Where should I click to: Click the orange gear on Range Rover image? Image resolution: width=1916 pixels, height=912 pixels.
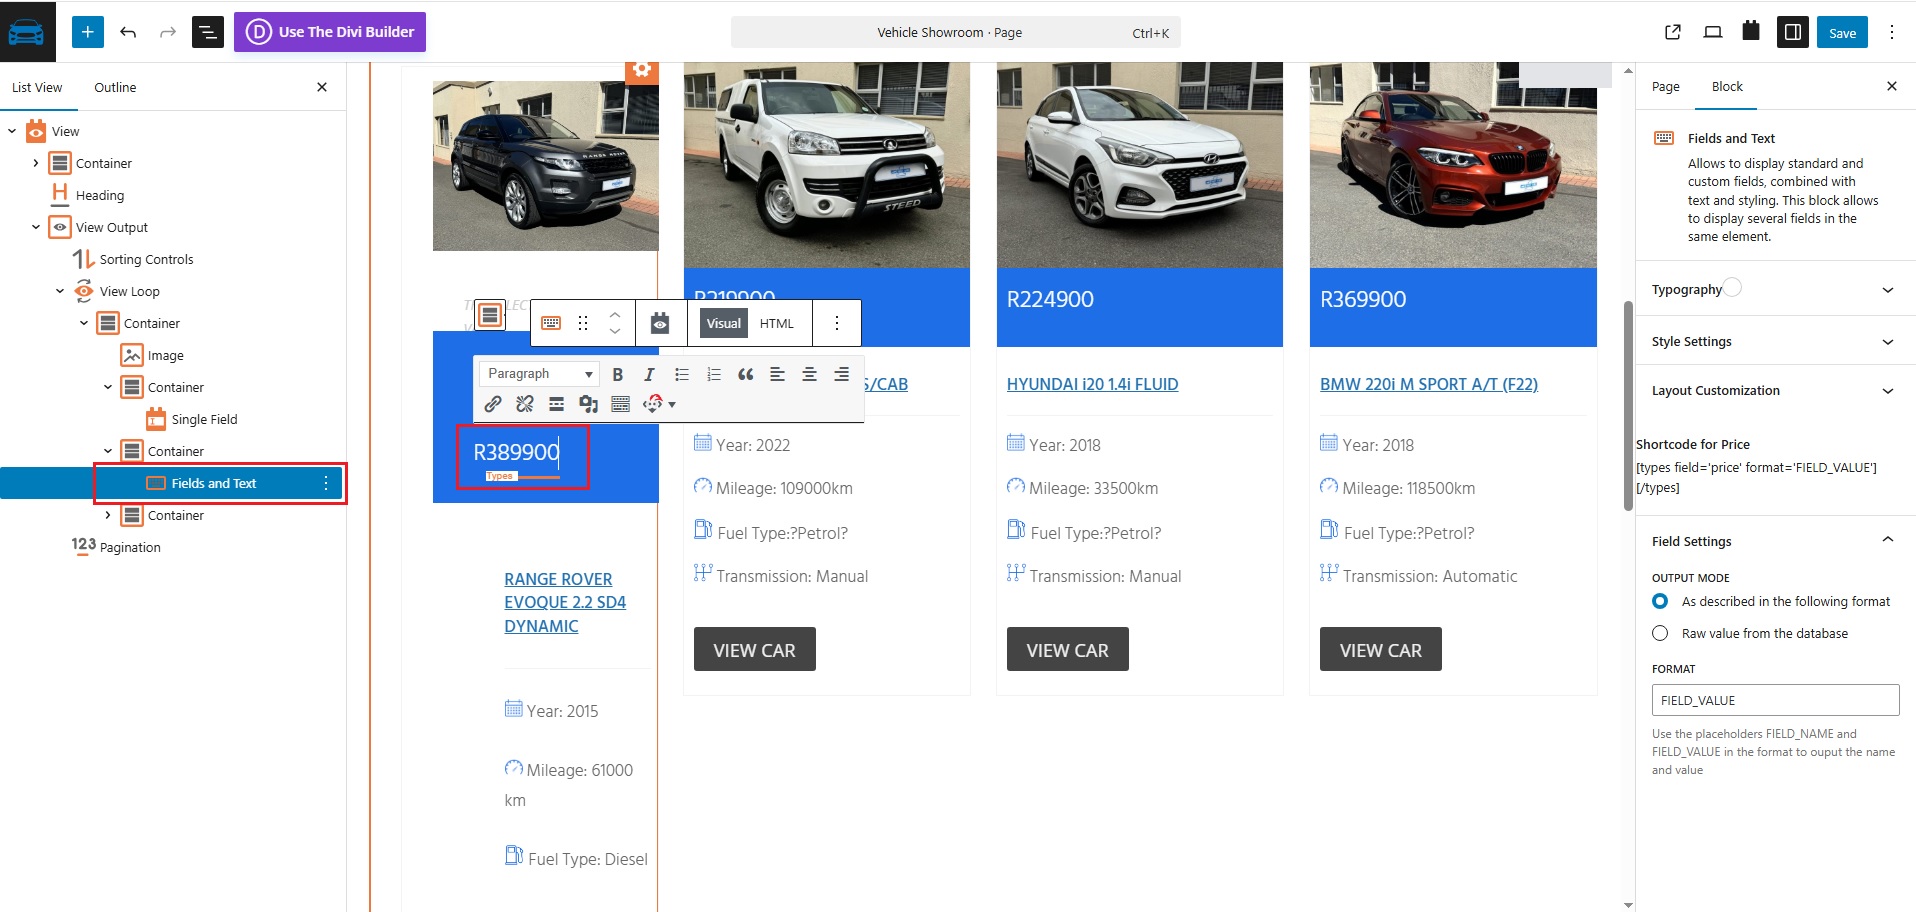(642, 69)
